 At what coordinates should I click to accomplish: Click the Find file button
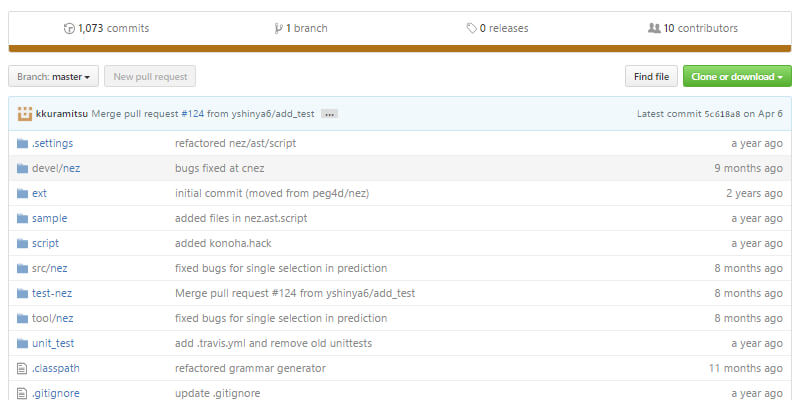[651, 76]
